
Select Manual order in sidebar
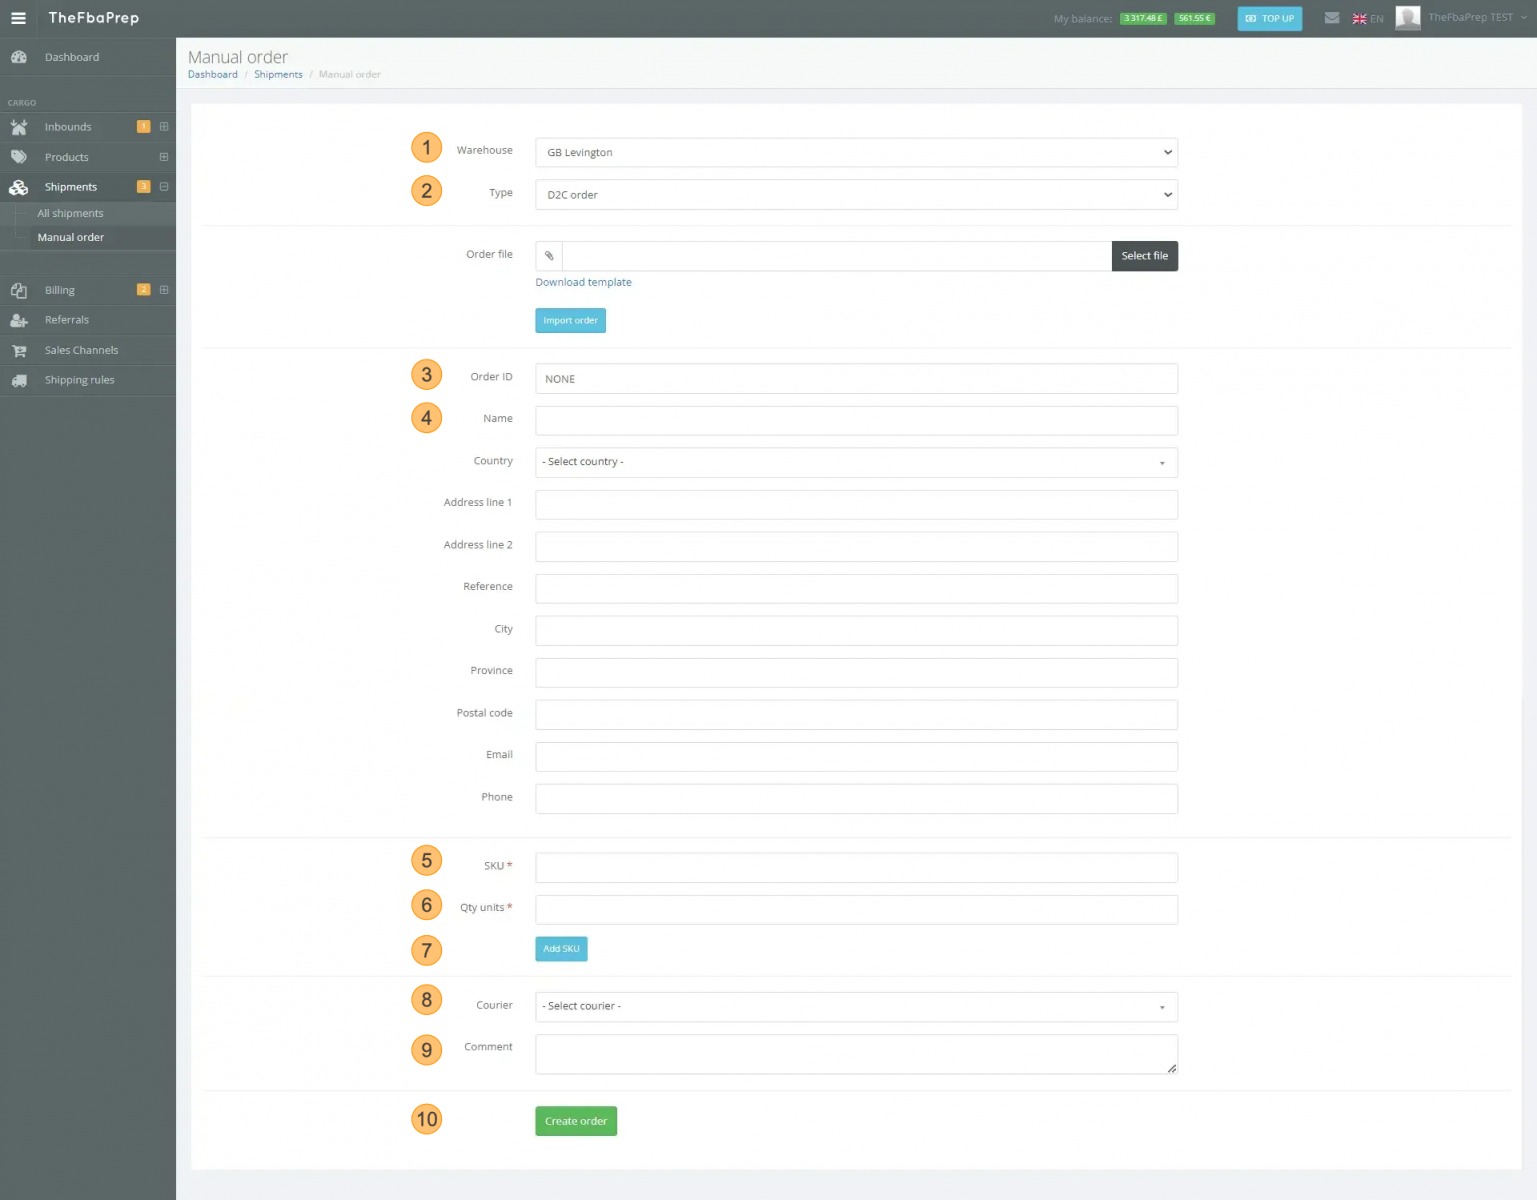point(70,237)
